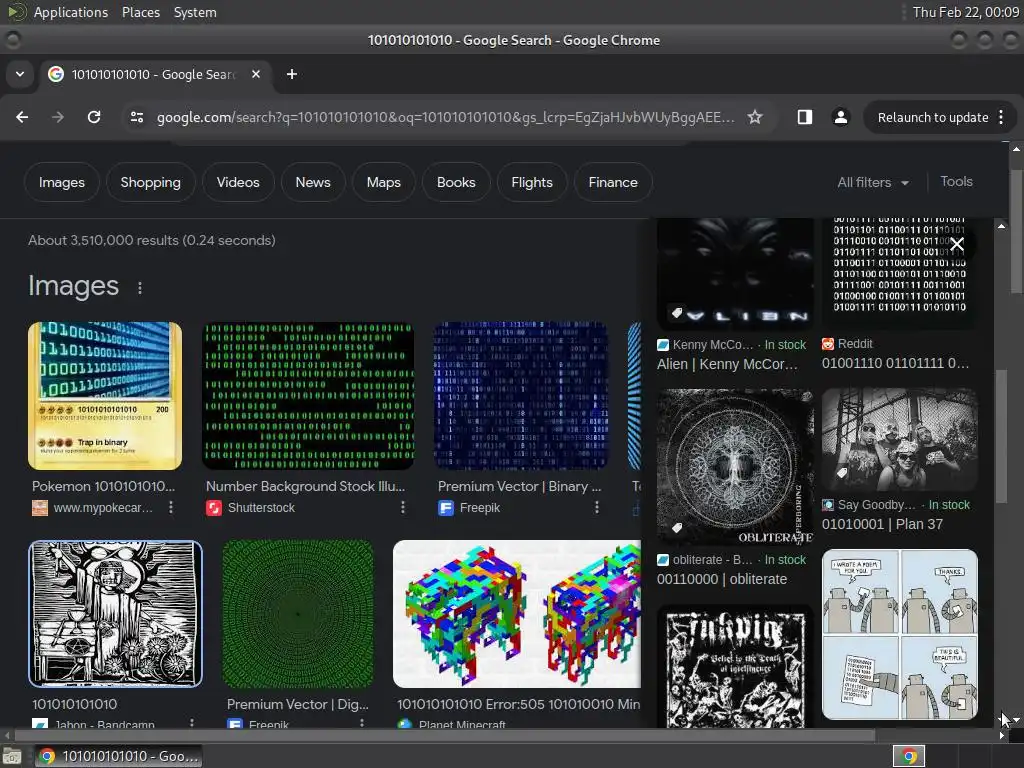The image size is (1024, 768).
Task: Select the Flights filter chip
Action: coord(532,182)
